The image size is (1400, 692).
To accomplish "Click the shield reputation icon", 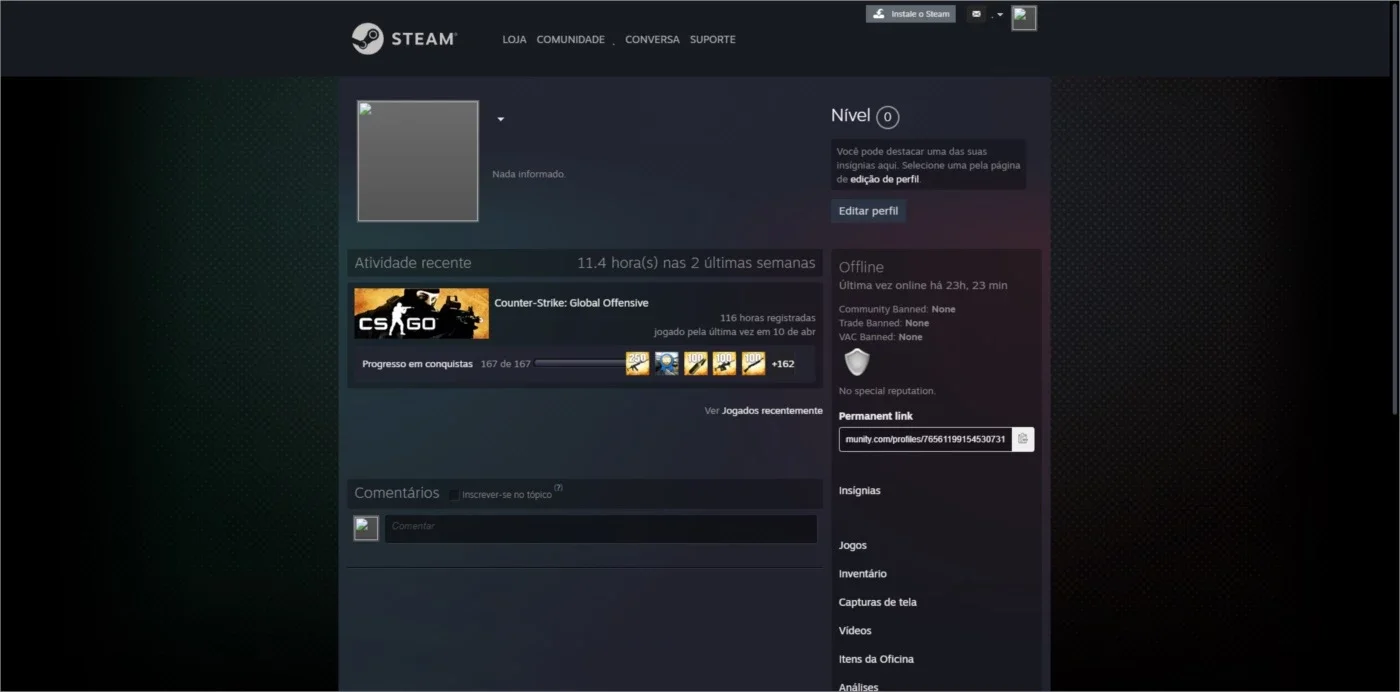I will (857, 362).
